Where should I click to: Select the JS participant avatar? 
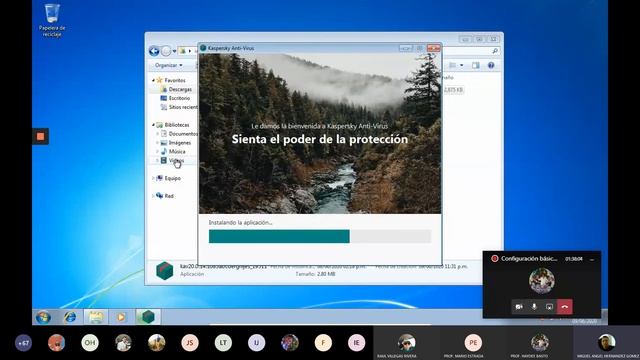[x=190, y=343]
